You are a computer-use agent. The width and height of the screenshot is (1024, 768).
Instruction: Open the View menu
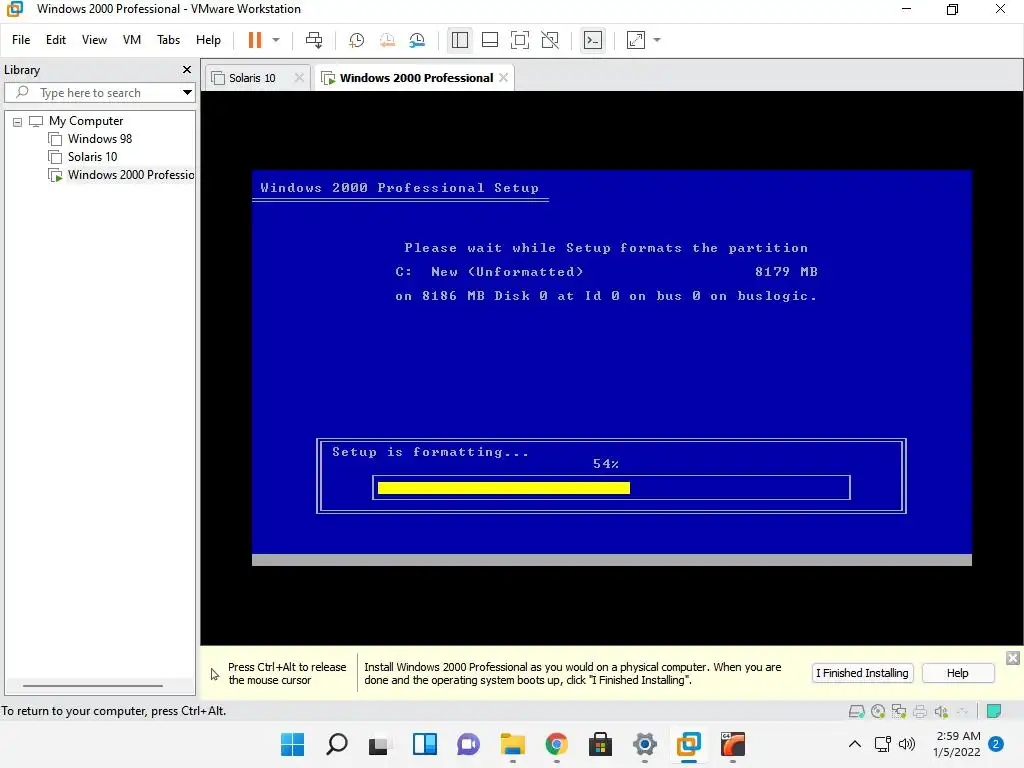coord(94,40)
